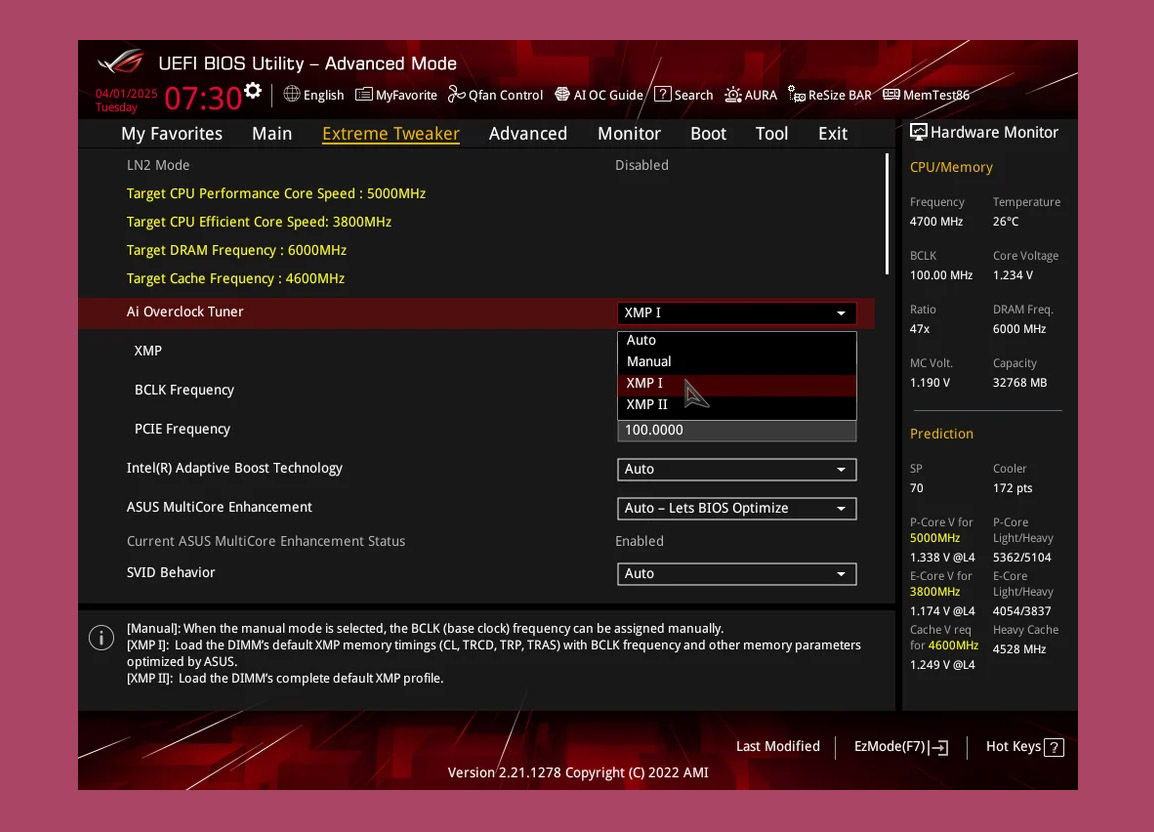Switch to the Boot tab
The width and height of the screenshot is (1154, 832).
708,133
